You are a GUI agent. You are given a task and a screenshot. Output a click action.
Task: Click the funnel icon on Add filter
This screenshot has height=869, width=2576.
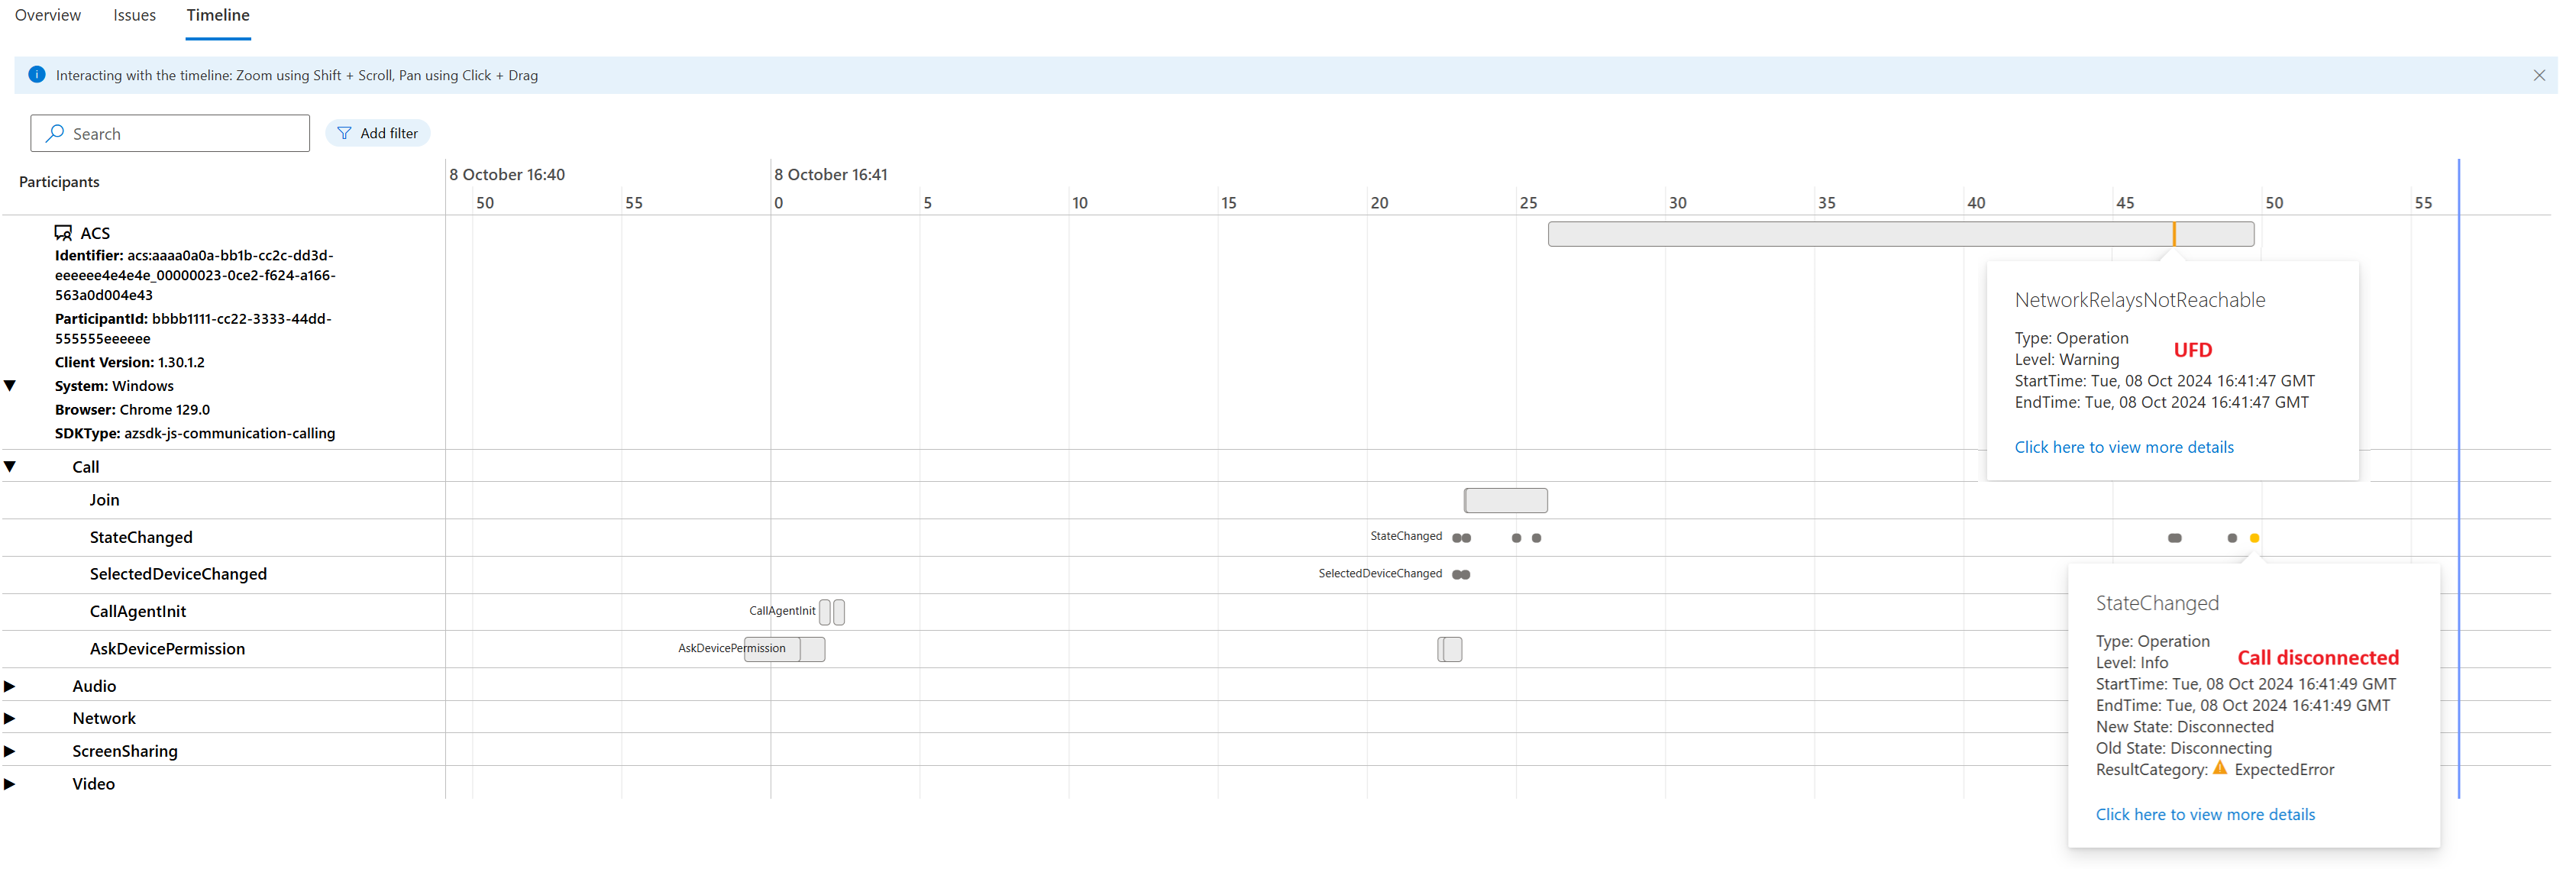coord(344,133)
